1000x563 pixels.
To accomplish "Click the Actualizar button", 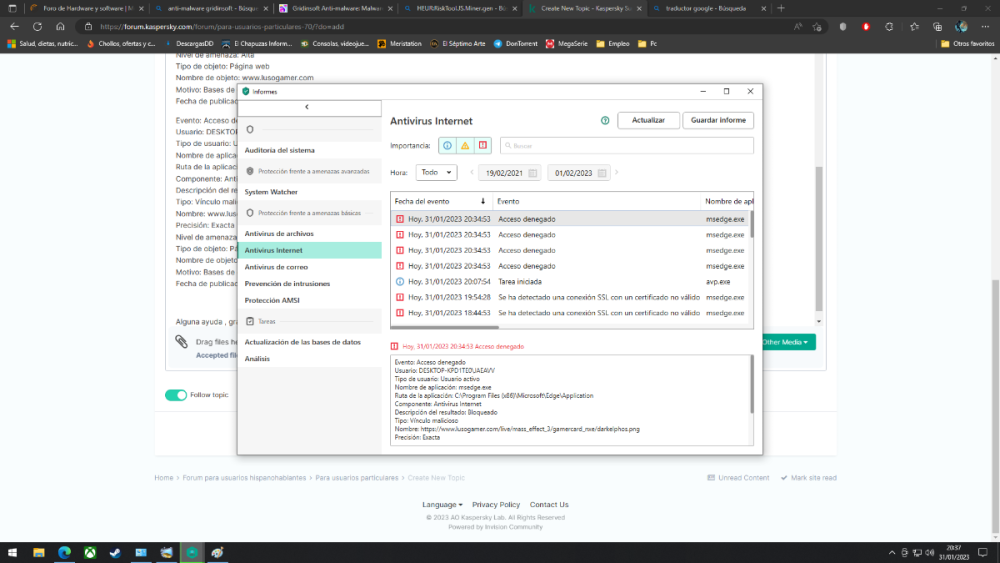I will click(648, 120).
